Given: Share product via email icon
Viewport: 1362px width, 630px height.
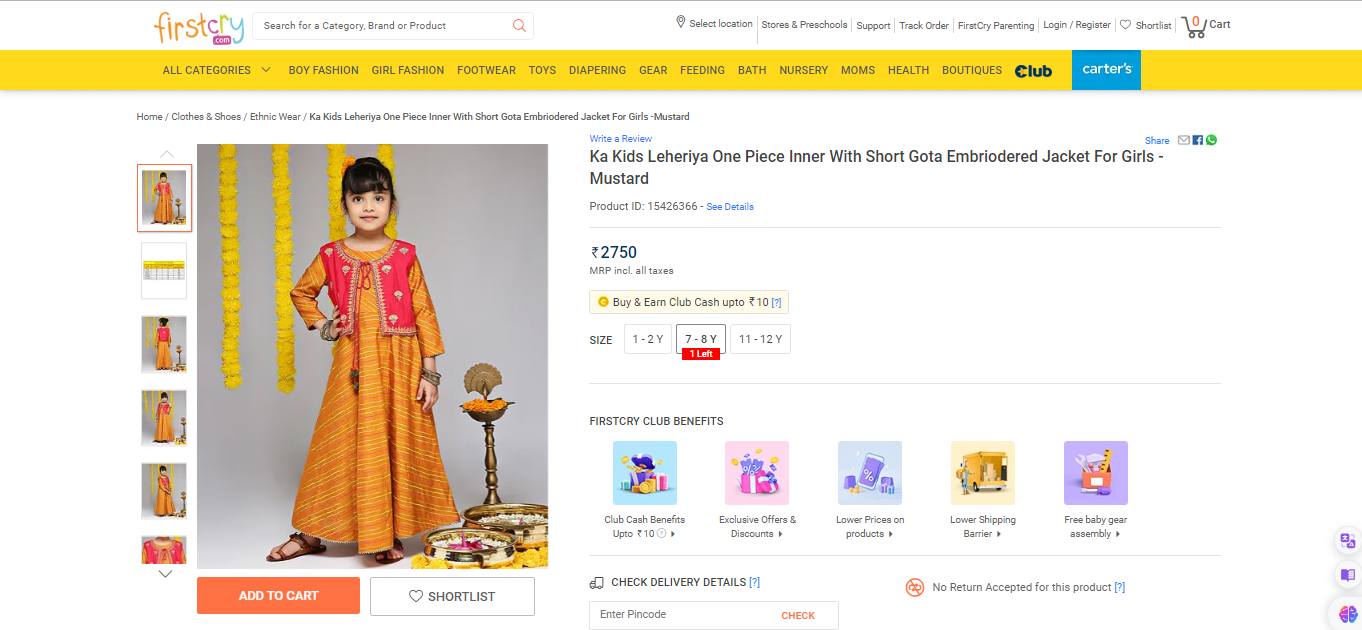Looking at the screenshot, I should pyautogui.click(x=1184, y=140).
